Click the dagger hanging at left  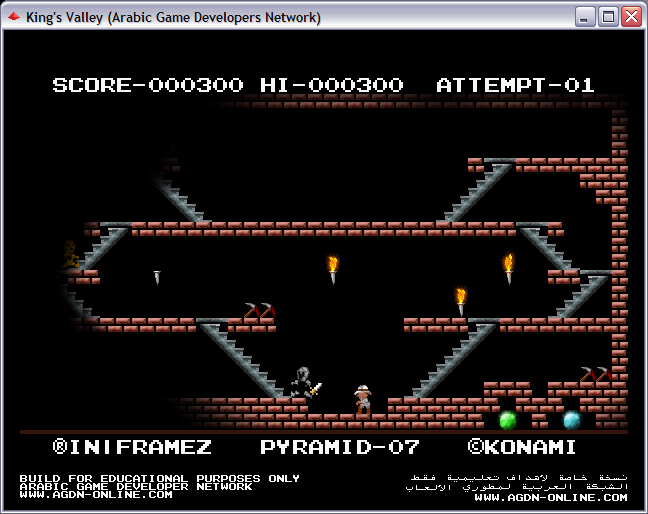pyautogui.click(x=157, y=277)
